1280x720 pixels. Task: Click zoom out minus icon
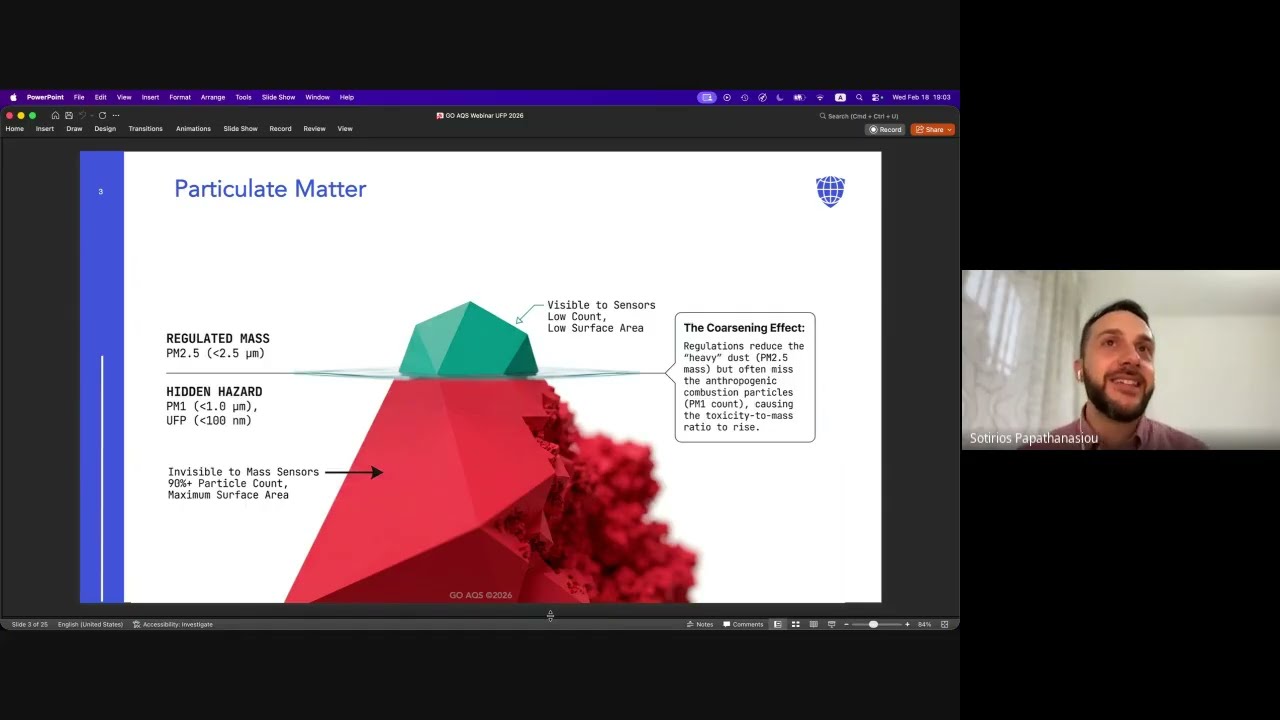coord(846,624)
